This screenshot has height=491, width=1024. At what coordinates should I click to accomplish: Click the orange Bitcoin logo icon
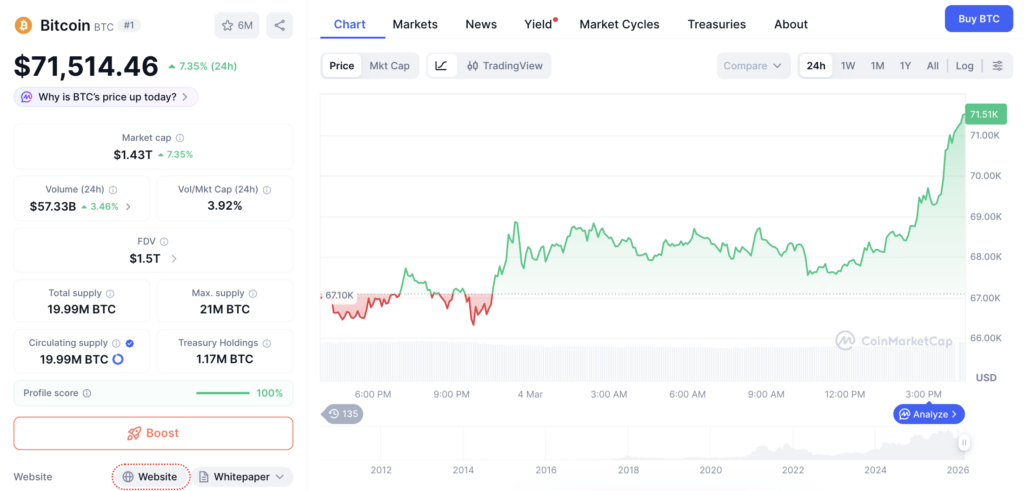pos(24,25)
